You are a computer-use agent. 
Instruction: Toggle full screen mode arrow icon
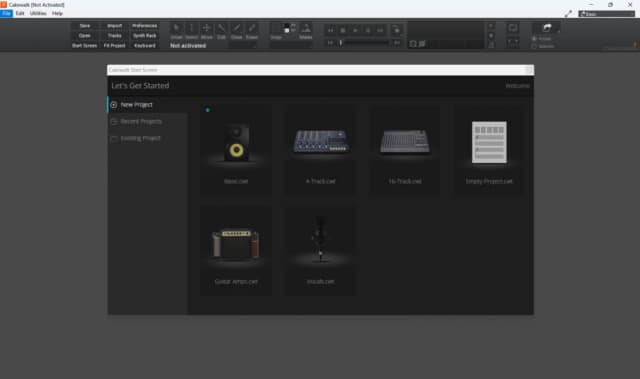coord(568,14)
